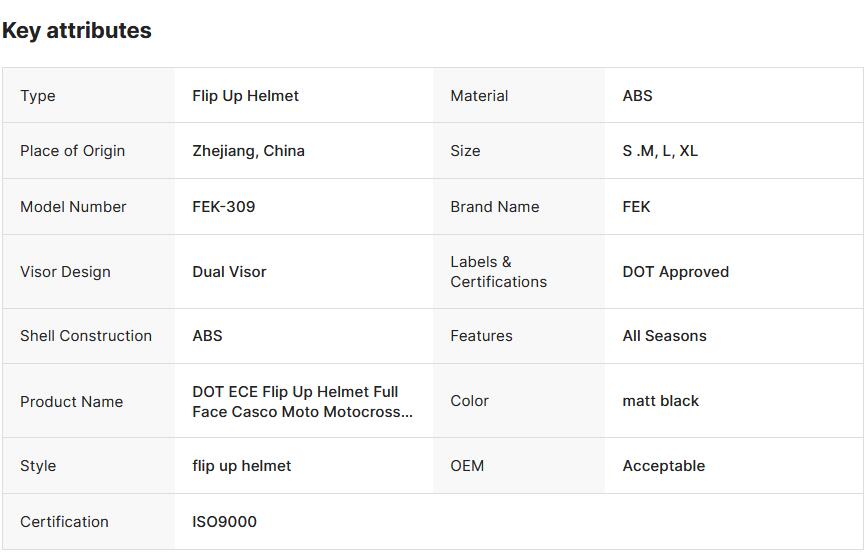Click the All Seasons features value
Viewport: 866px width, 552px height.
click(x=664, y=336)
